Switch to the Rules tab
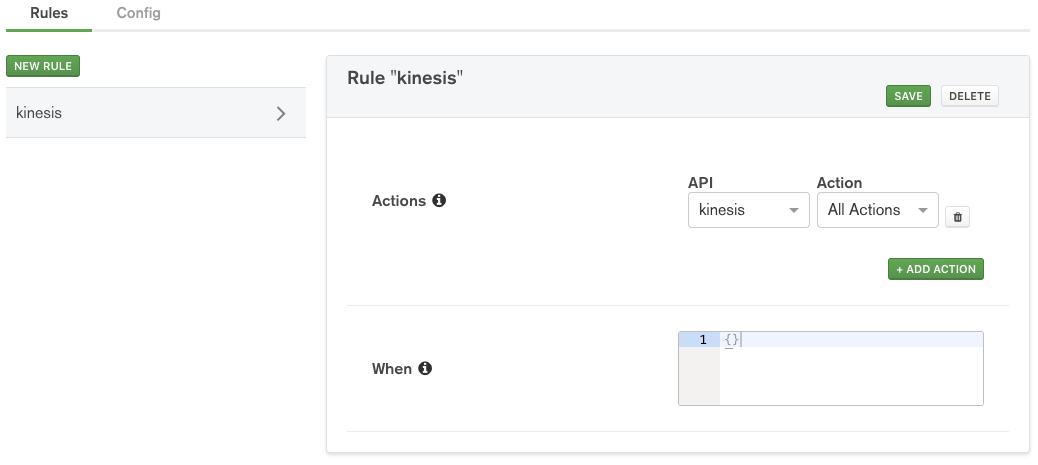1038x465 pixels. tap(49, 14)
